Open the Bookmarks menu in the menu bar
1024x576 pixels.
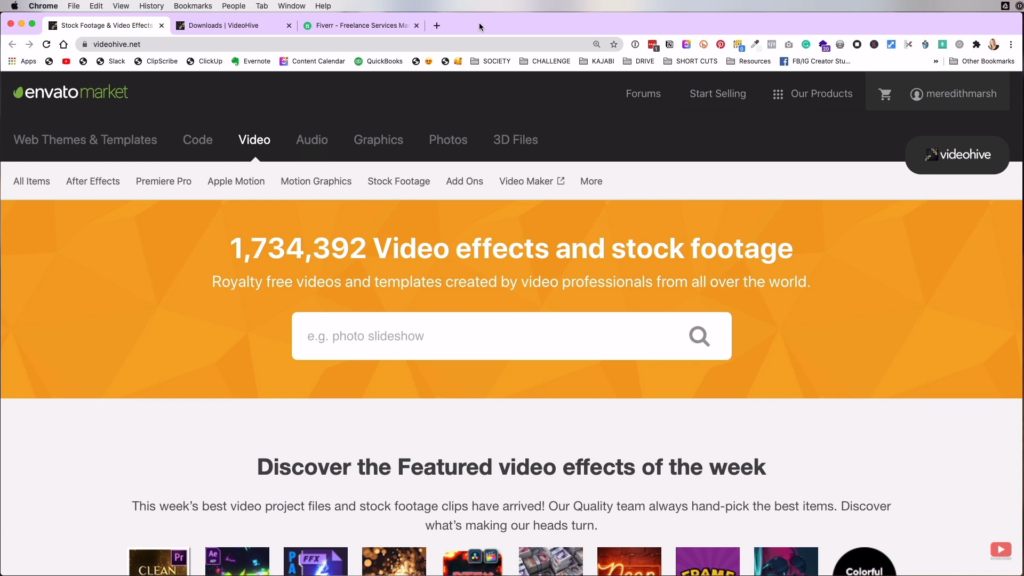[193, 6]
